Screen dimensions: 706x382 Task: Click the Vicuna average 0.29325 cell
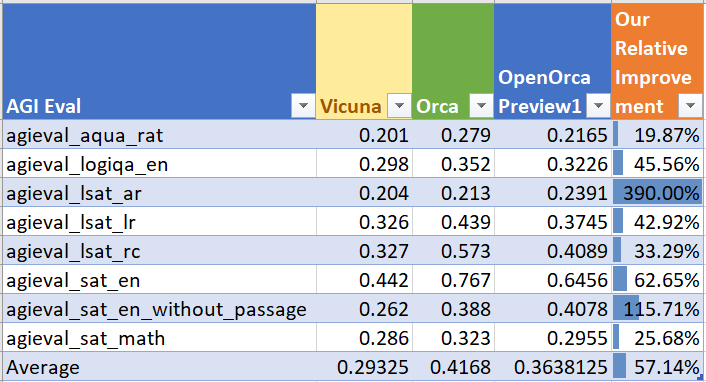coord(364,366)
